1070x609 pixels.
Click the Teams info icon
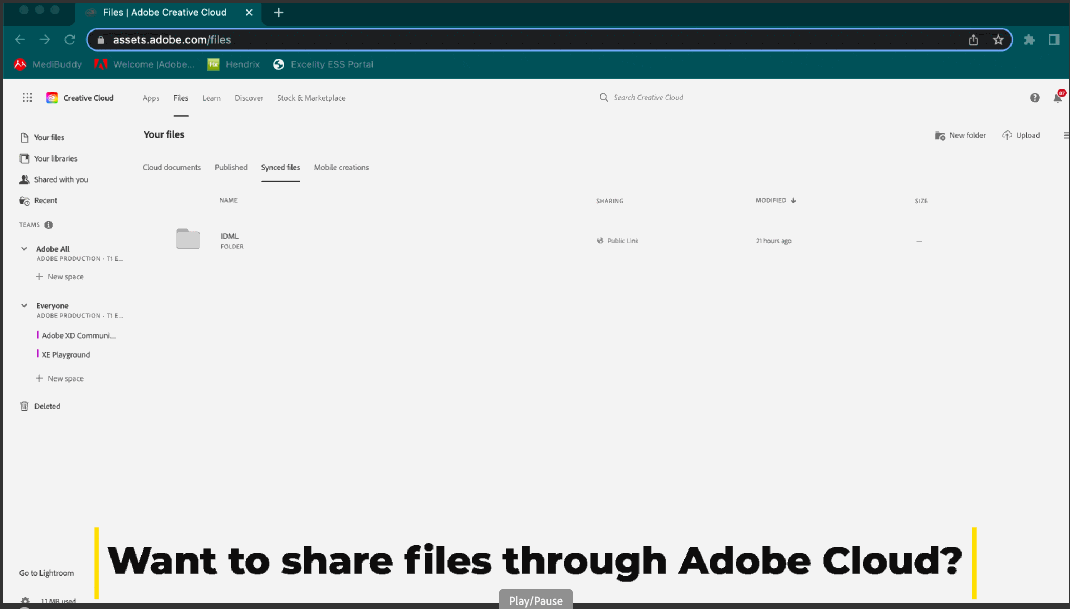click(48, 225)
